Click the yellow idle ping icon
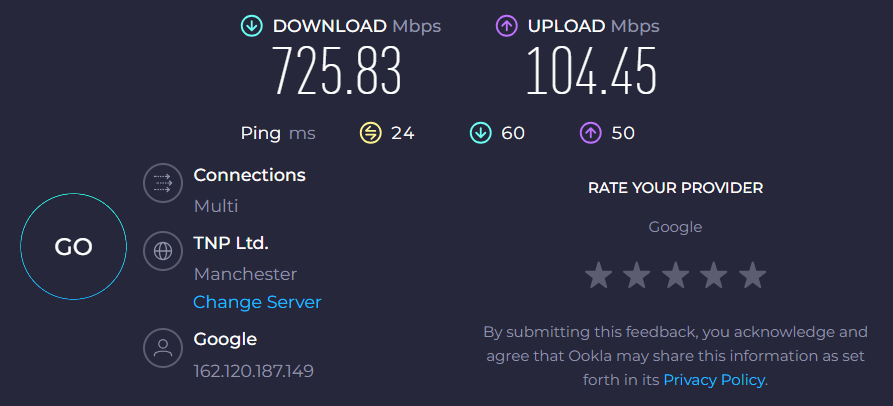Screen dimensions: 893x406 pyautogui.click(x=371, y=133)
